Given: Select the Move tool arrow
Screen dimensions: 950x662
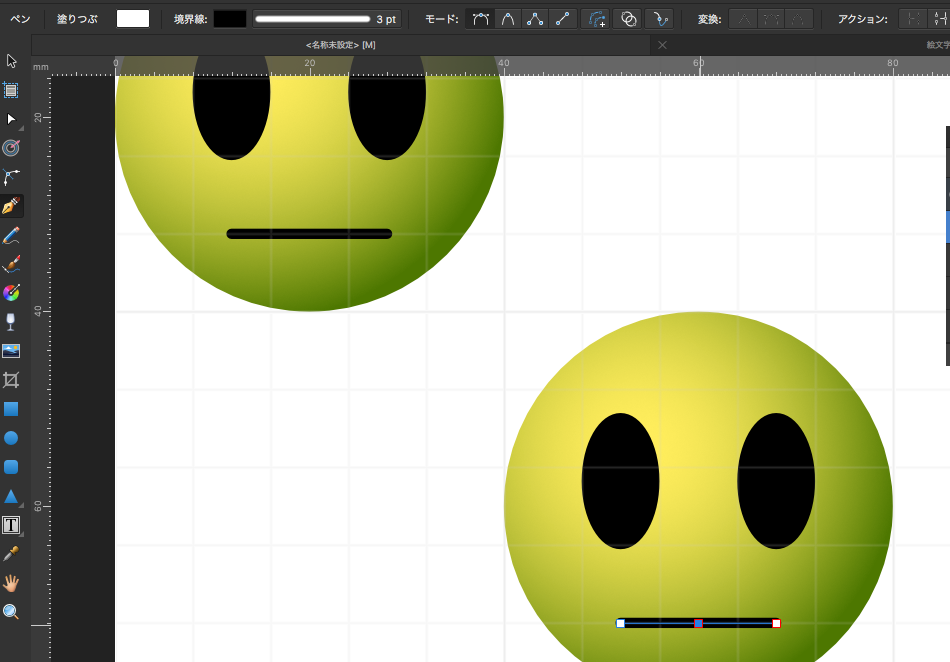Looking at the screenshot, I should [11, 61].
